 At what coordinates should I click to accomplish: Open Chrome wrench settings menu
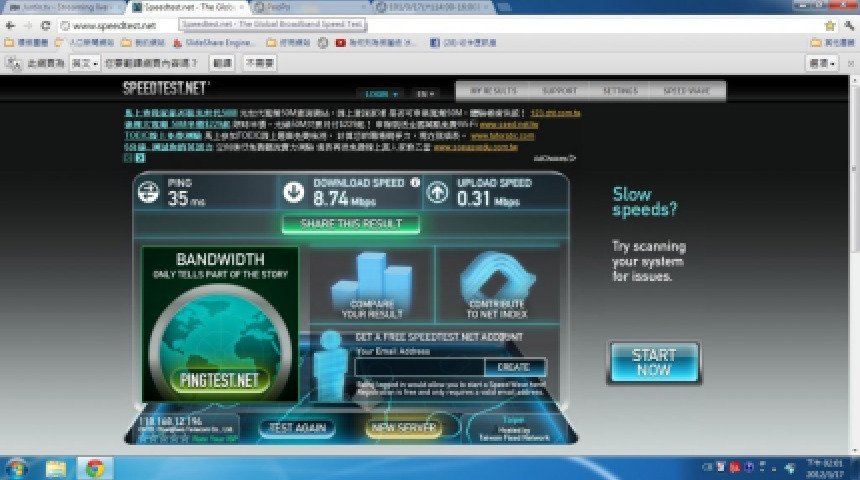click(848, 25)
